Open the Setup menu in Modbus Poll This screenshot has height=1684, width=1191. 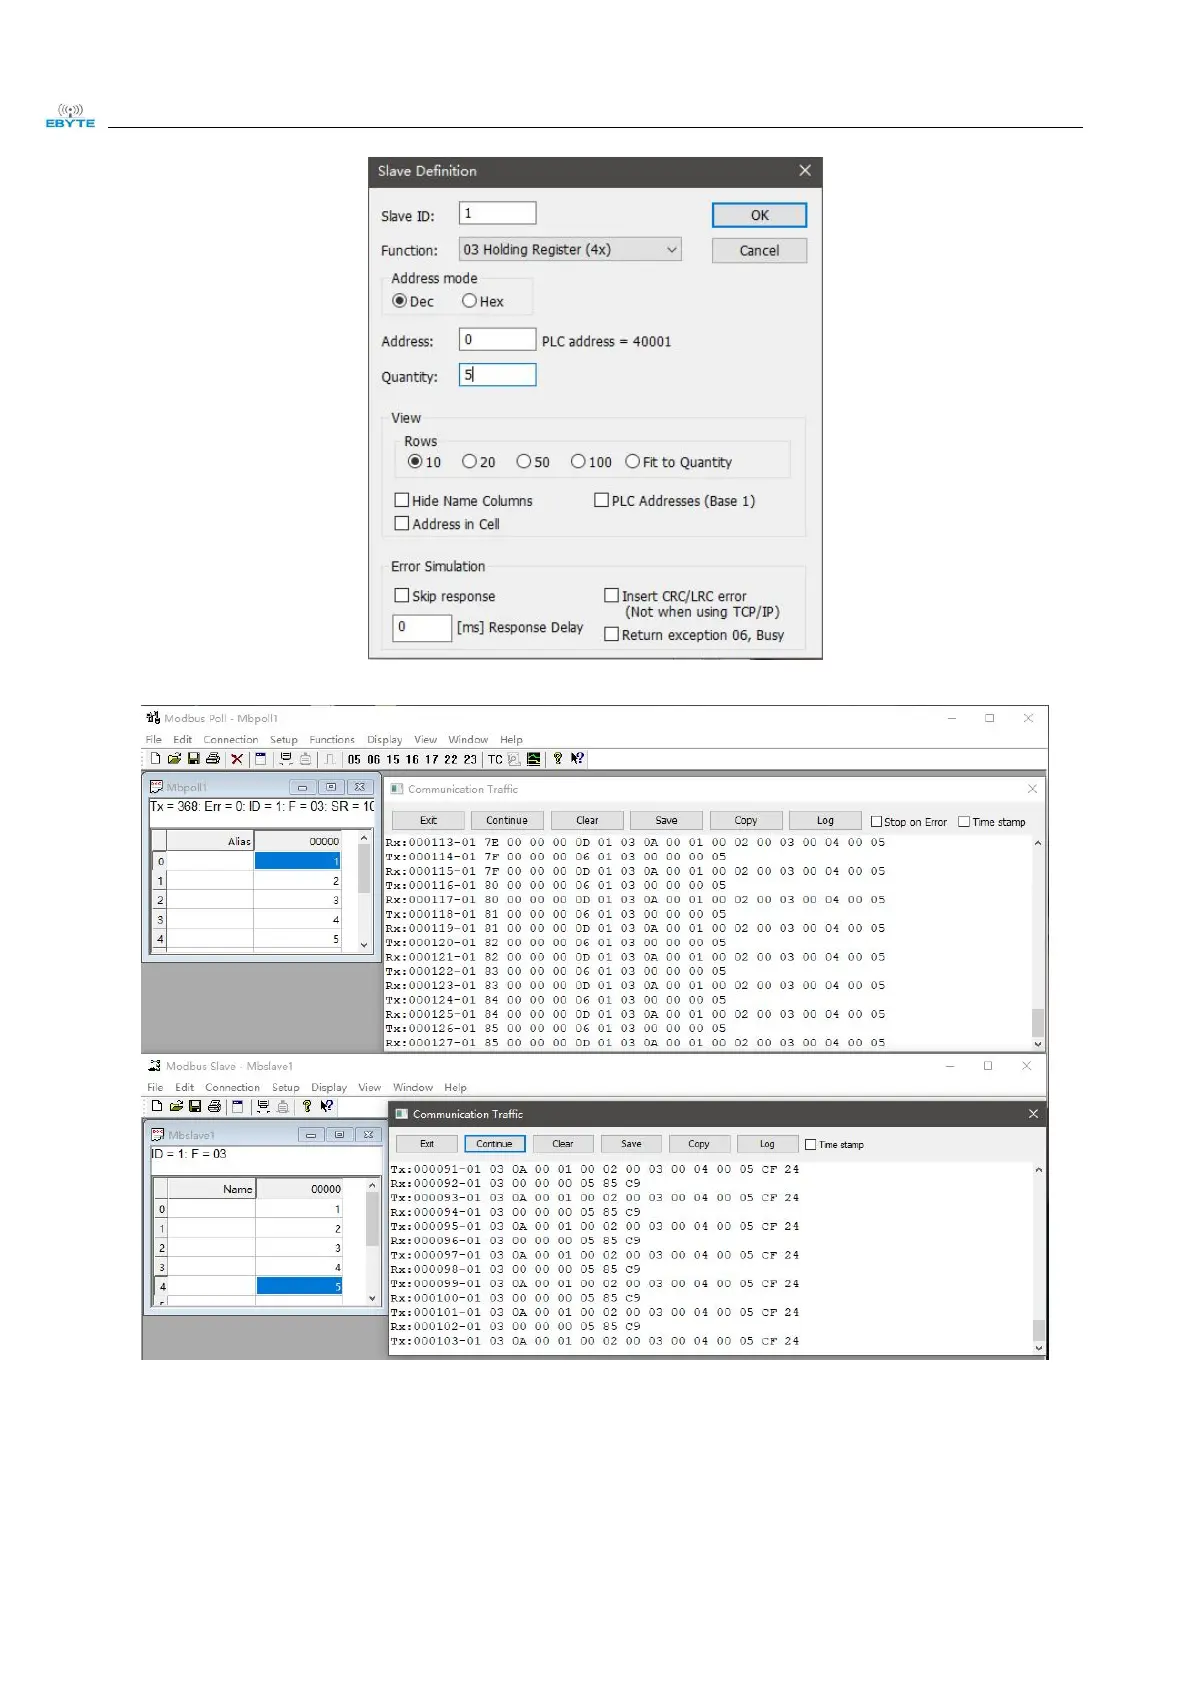click(x=284, y=740)
